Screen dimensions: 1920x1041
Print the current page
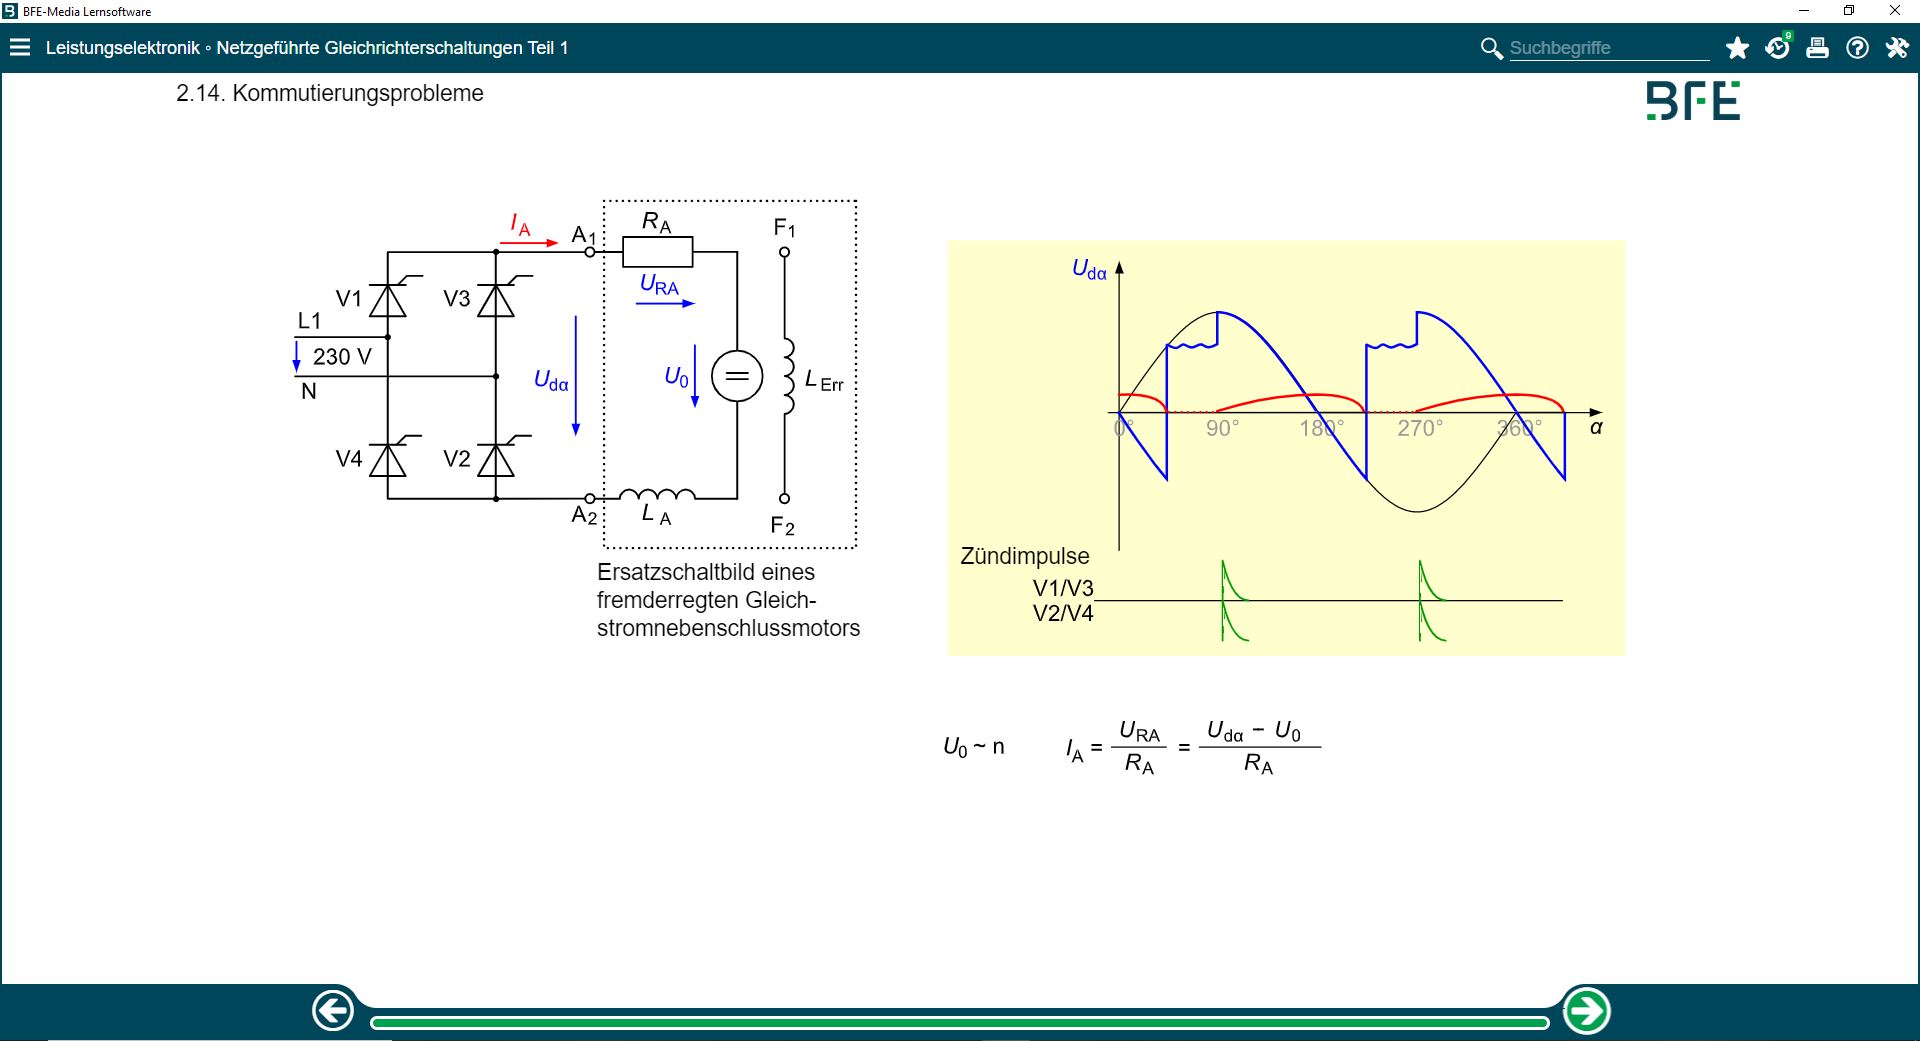point(1817,48)
